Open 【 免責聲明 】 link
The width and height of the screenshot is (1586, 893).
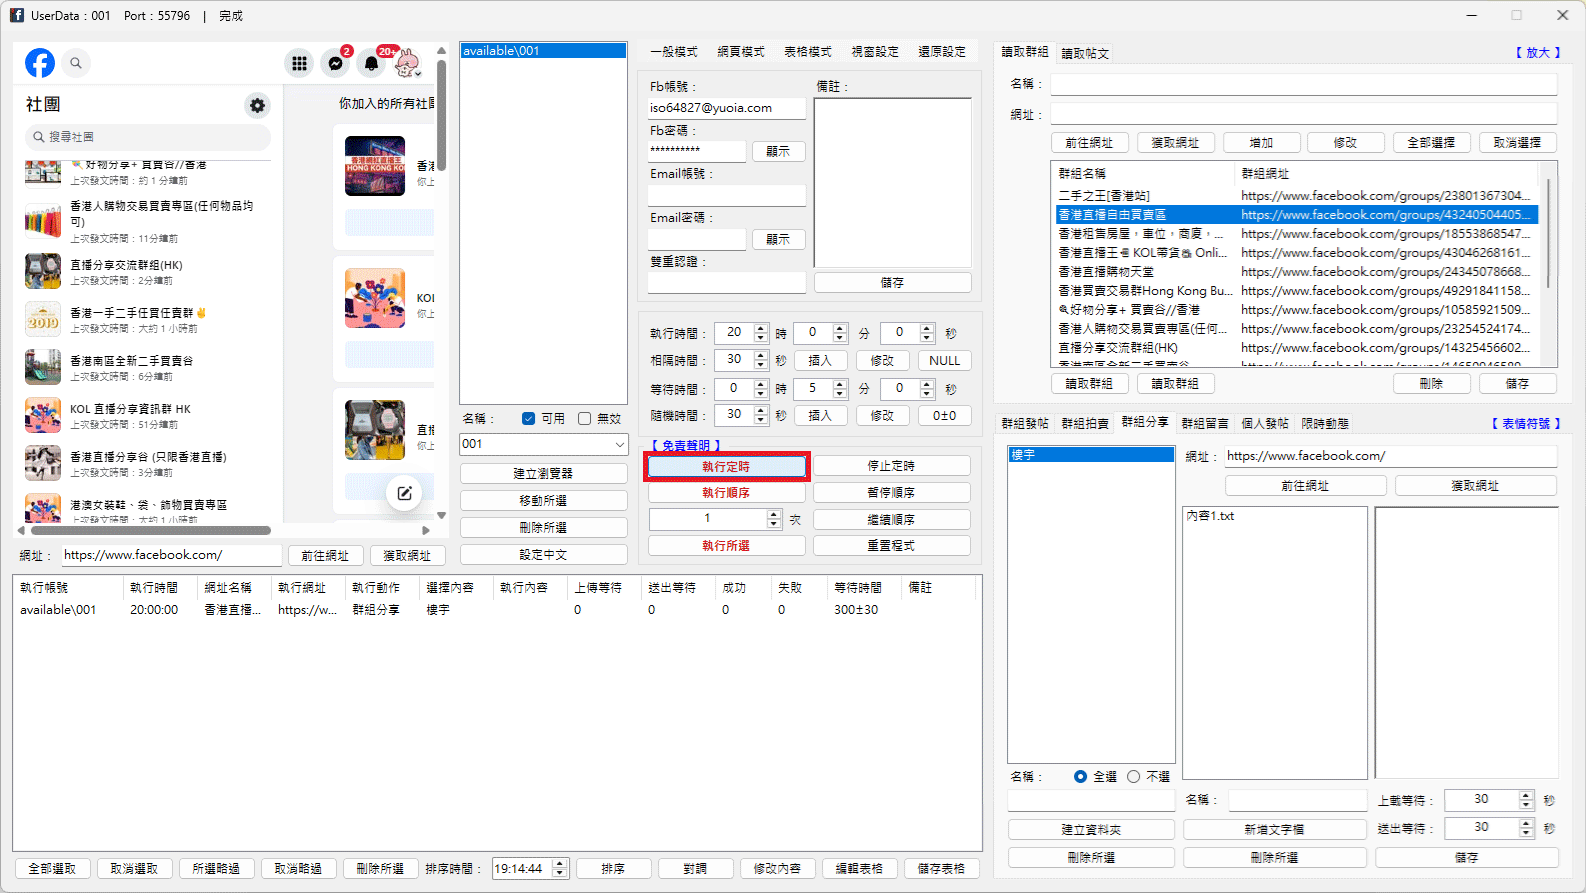686,446
